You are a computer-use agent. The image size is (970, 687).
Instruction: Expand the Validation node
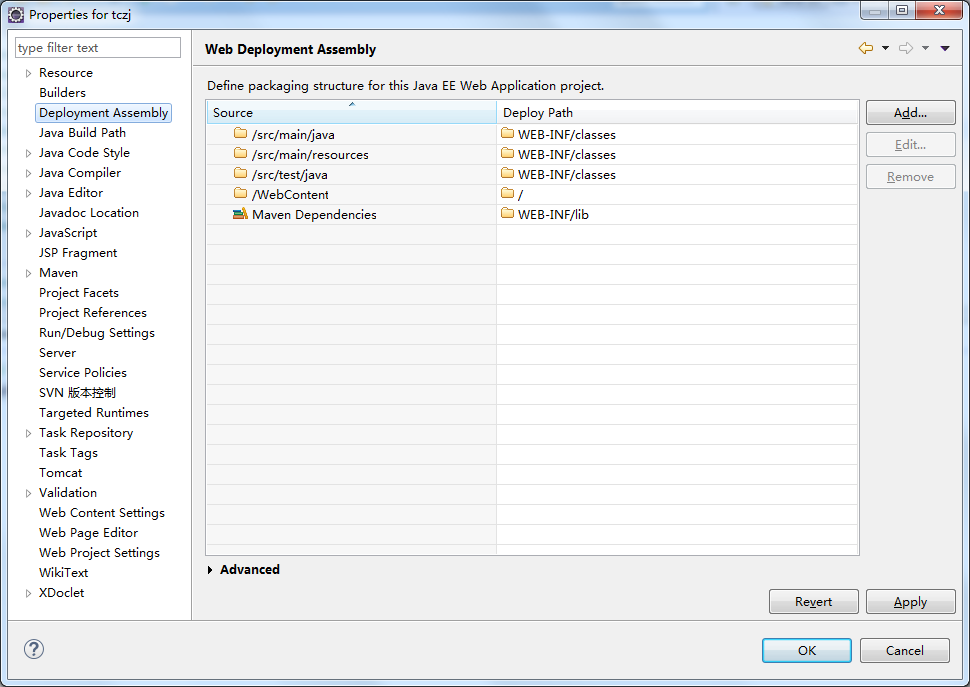click(x=28, y=493)
